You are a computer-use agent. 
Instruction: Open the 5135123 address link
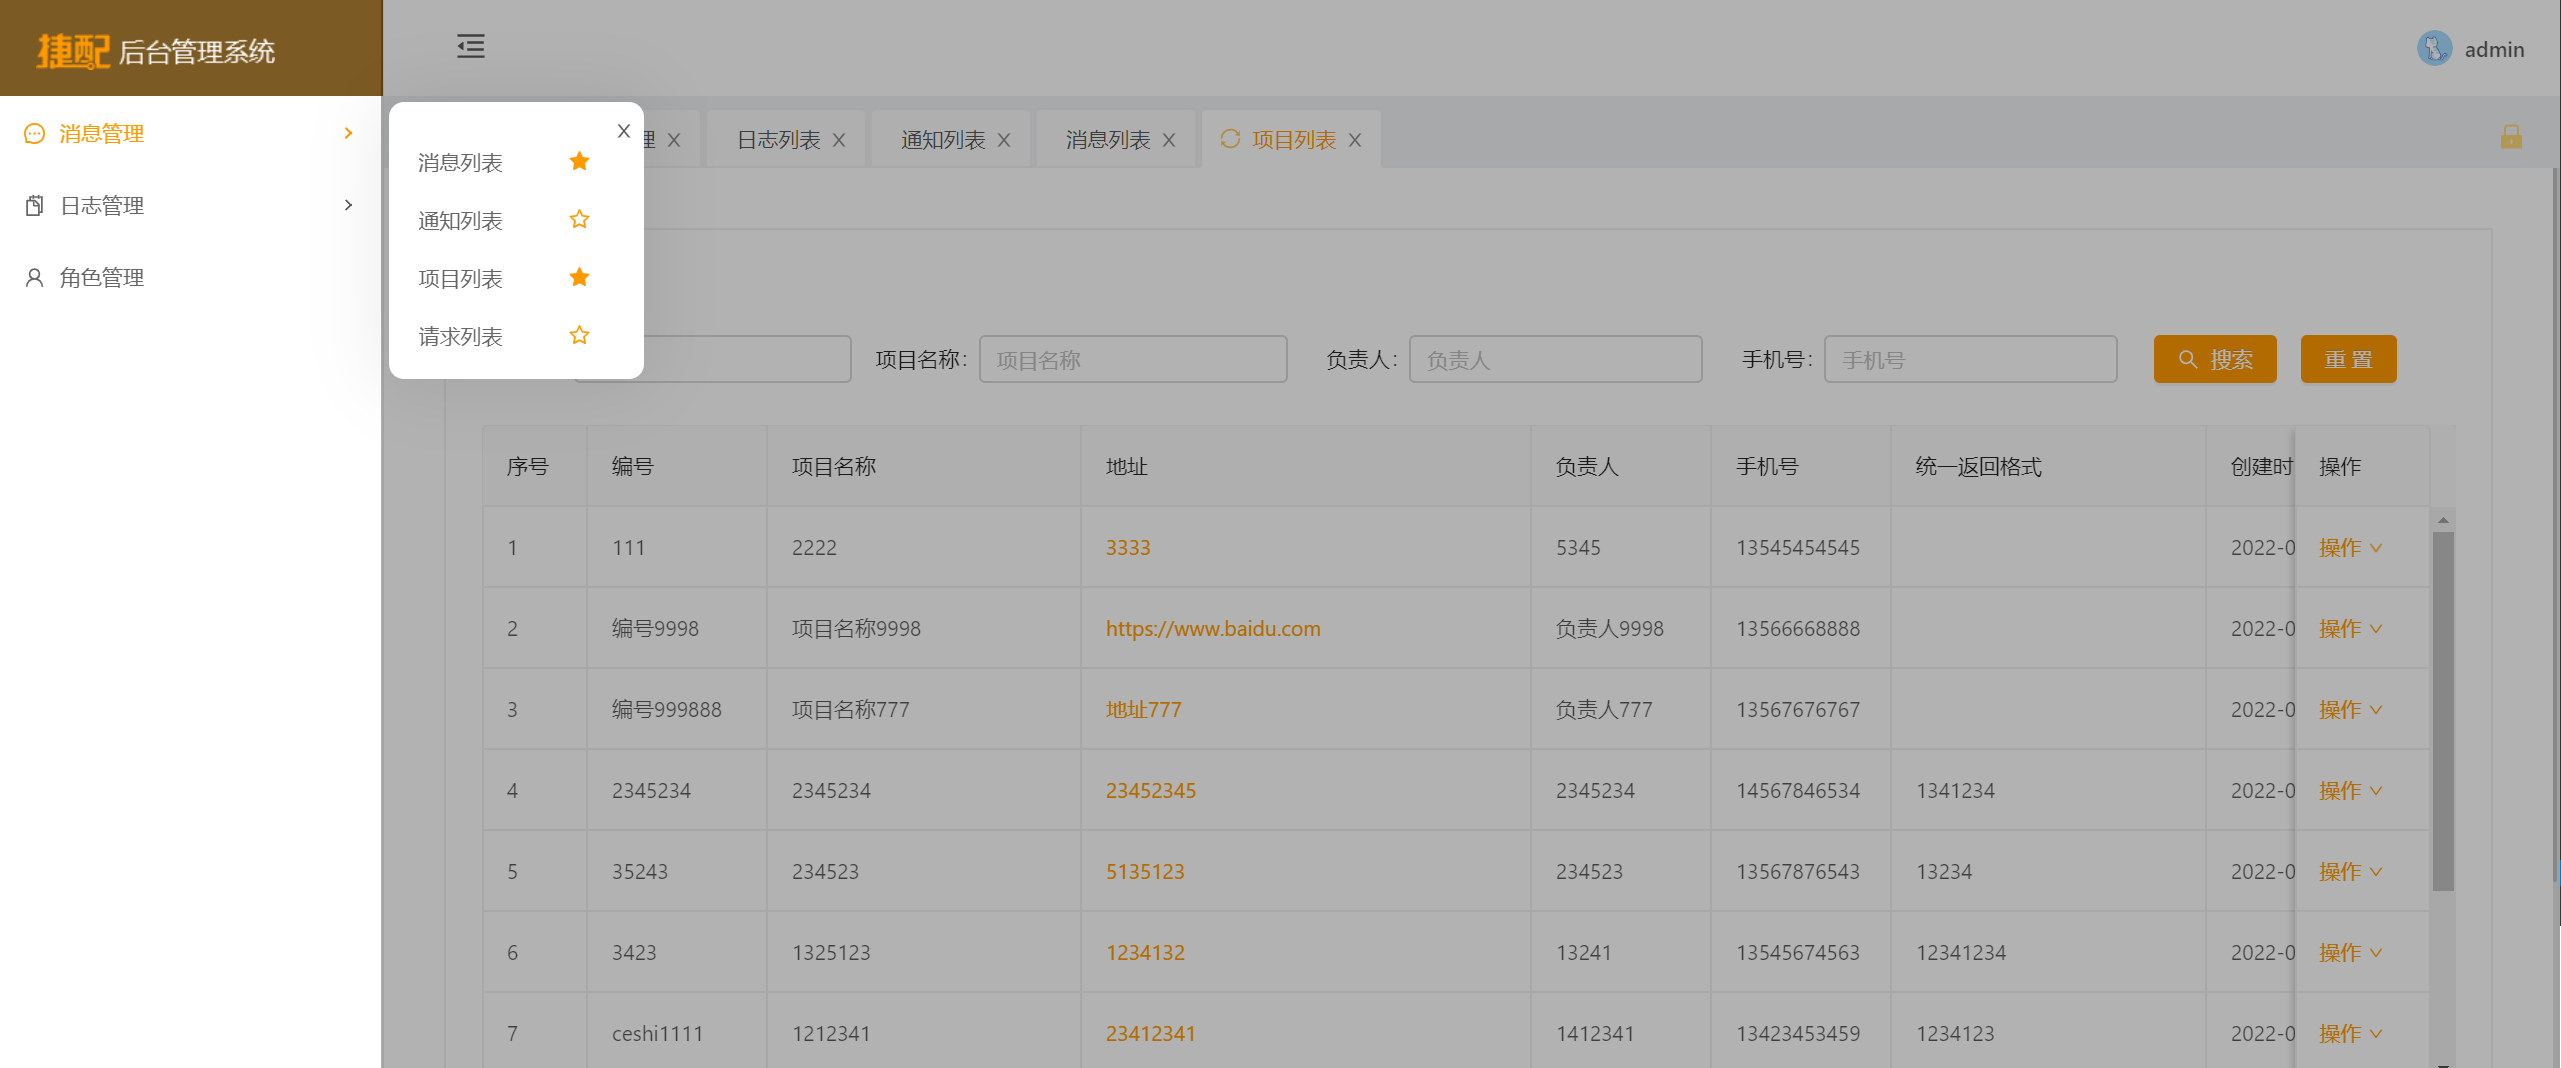[x=1145, y=872]
